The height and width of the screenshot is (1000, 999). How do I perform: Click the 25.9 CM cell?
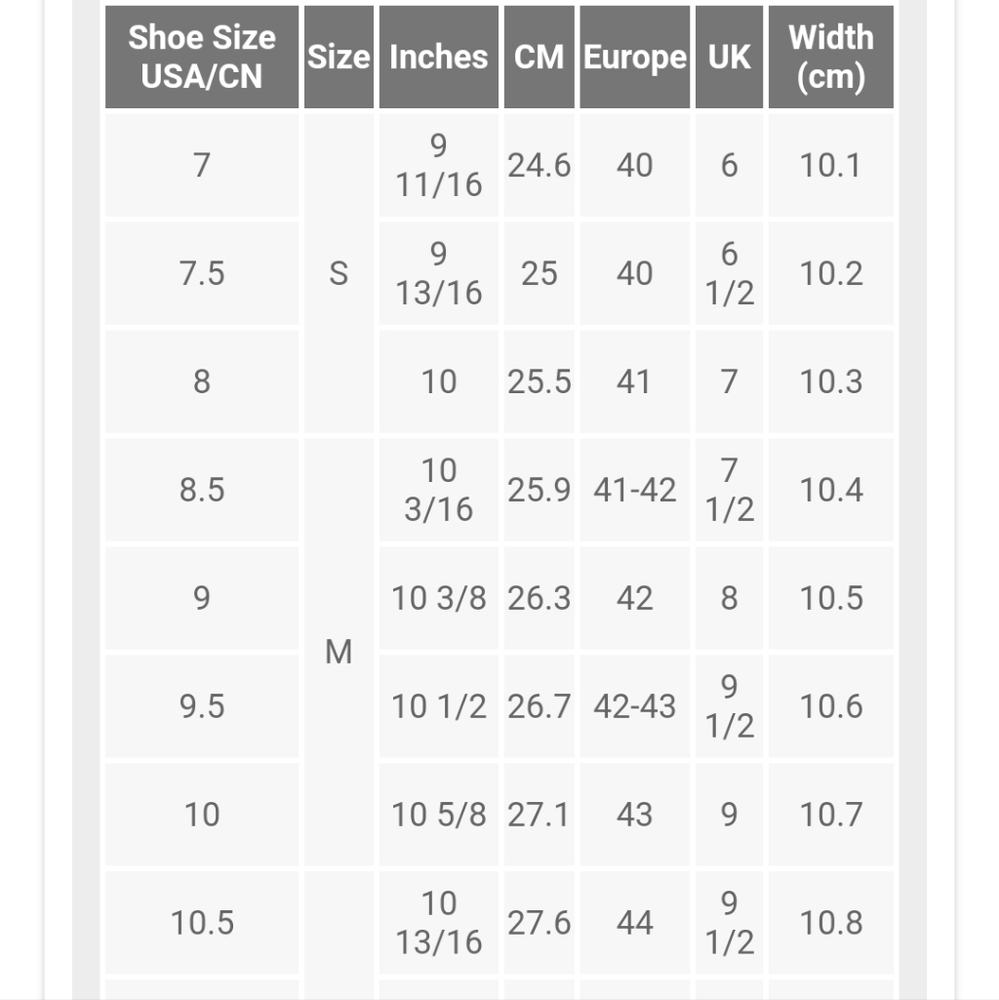point(539,490)
